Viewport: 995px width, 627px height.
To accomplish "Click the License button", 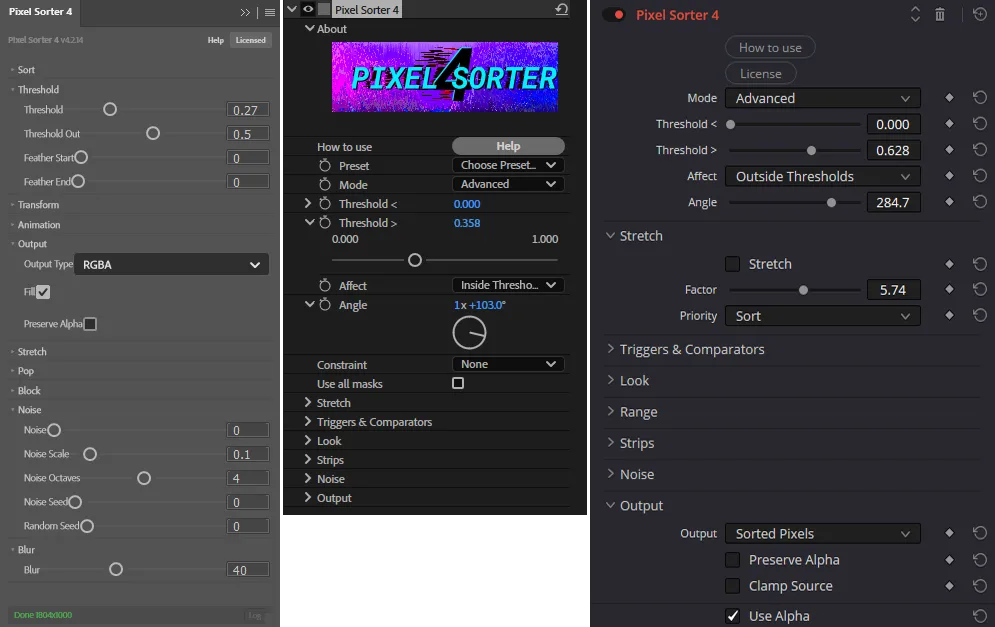I will pyautogui.click(x=760, y=74).
